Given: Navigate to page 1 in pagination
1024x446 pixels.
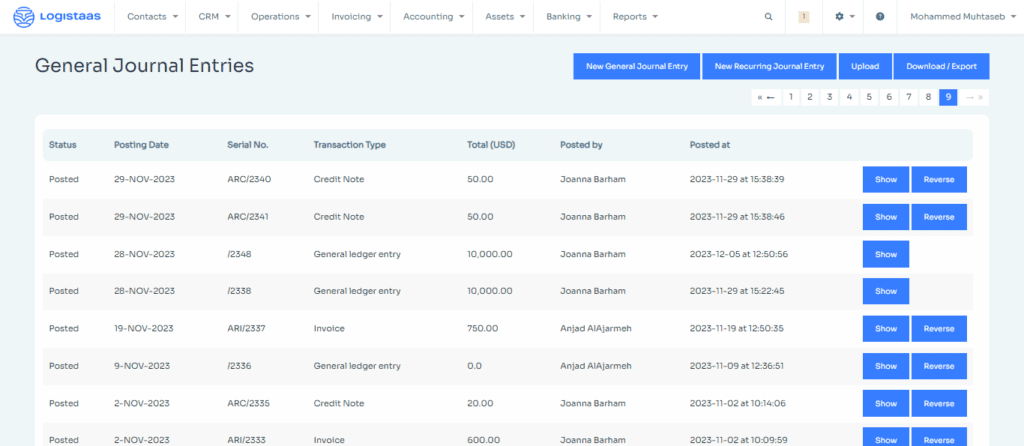Looking at the screenshot, I should [x=791, y=97].
